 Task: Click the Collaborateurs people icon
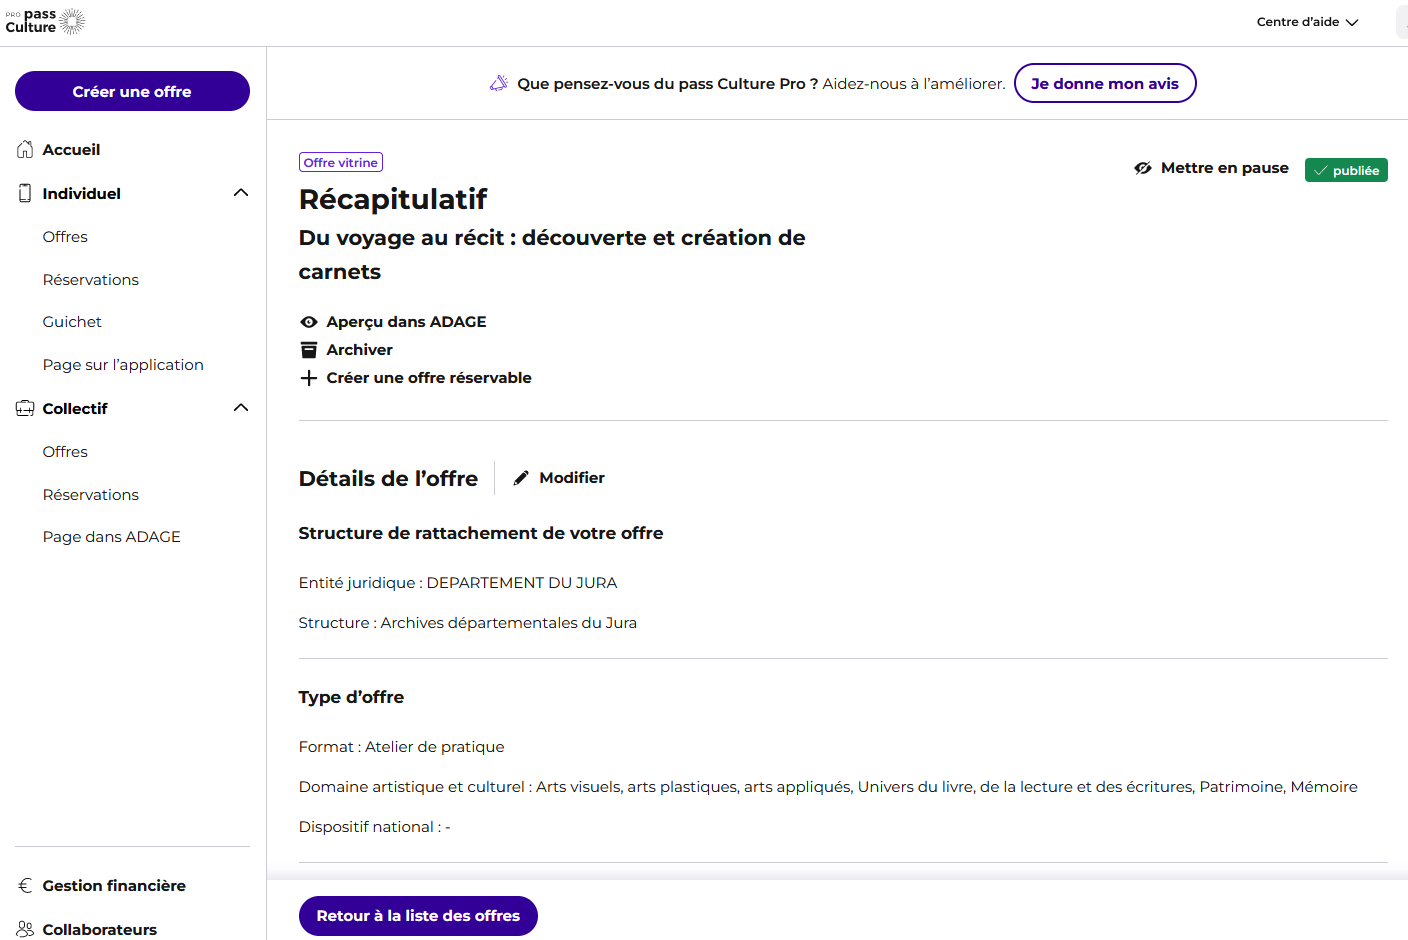pos(25,929)
